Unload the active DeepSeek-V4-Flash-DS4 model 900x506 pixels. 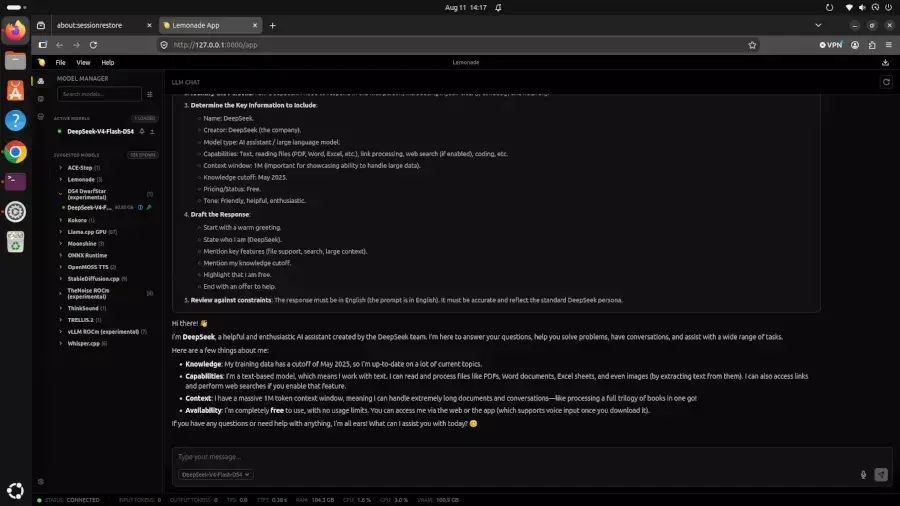click(x=152, y=131)
